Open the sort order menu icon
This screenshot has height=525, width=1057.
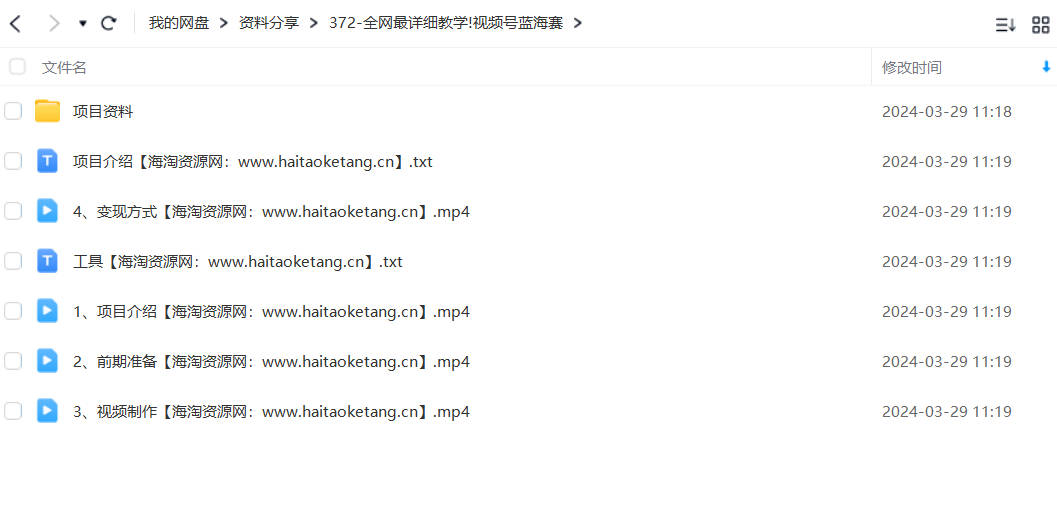(x=1006, y=26)
